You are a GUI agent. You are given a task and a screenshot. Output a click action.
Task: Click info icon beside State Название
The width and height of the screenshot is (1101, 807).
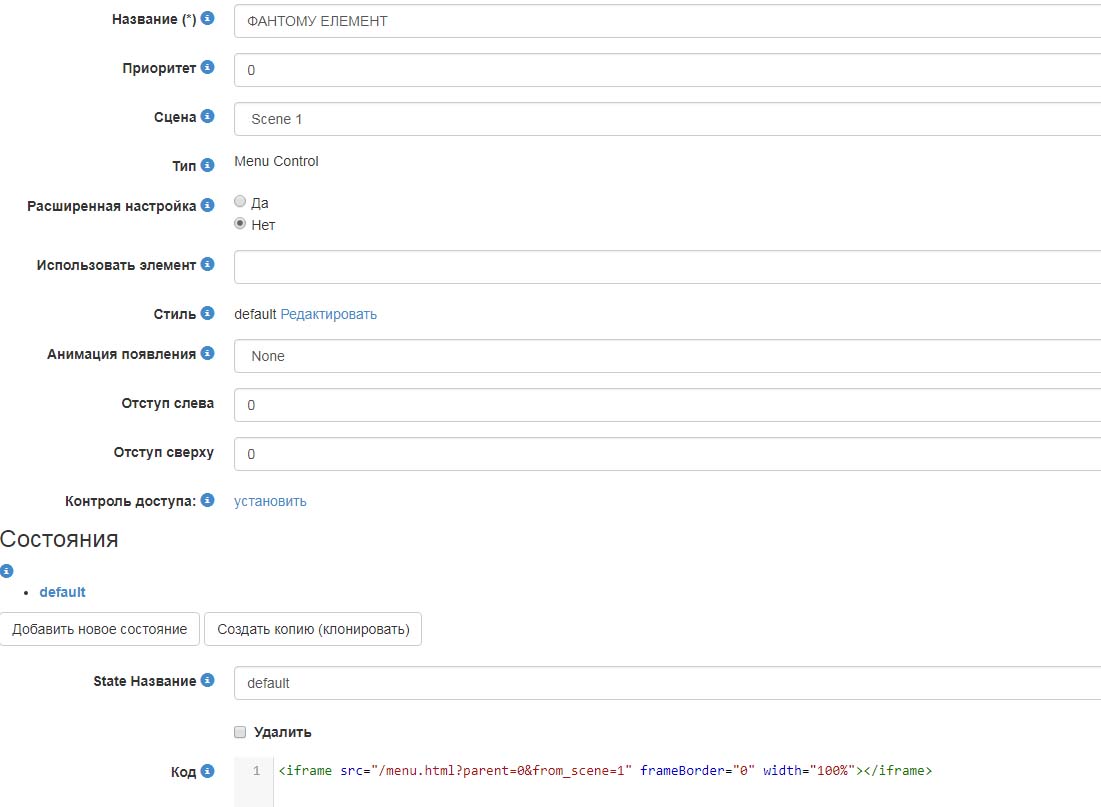pos(207,680)
